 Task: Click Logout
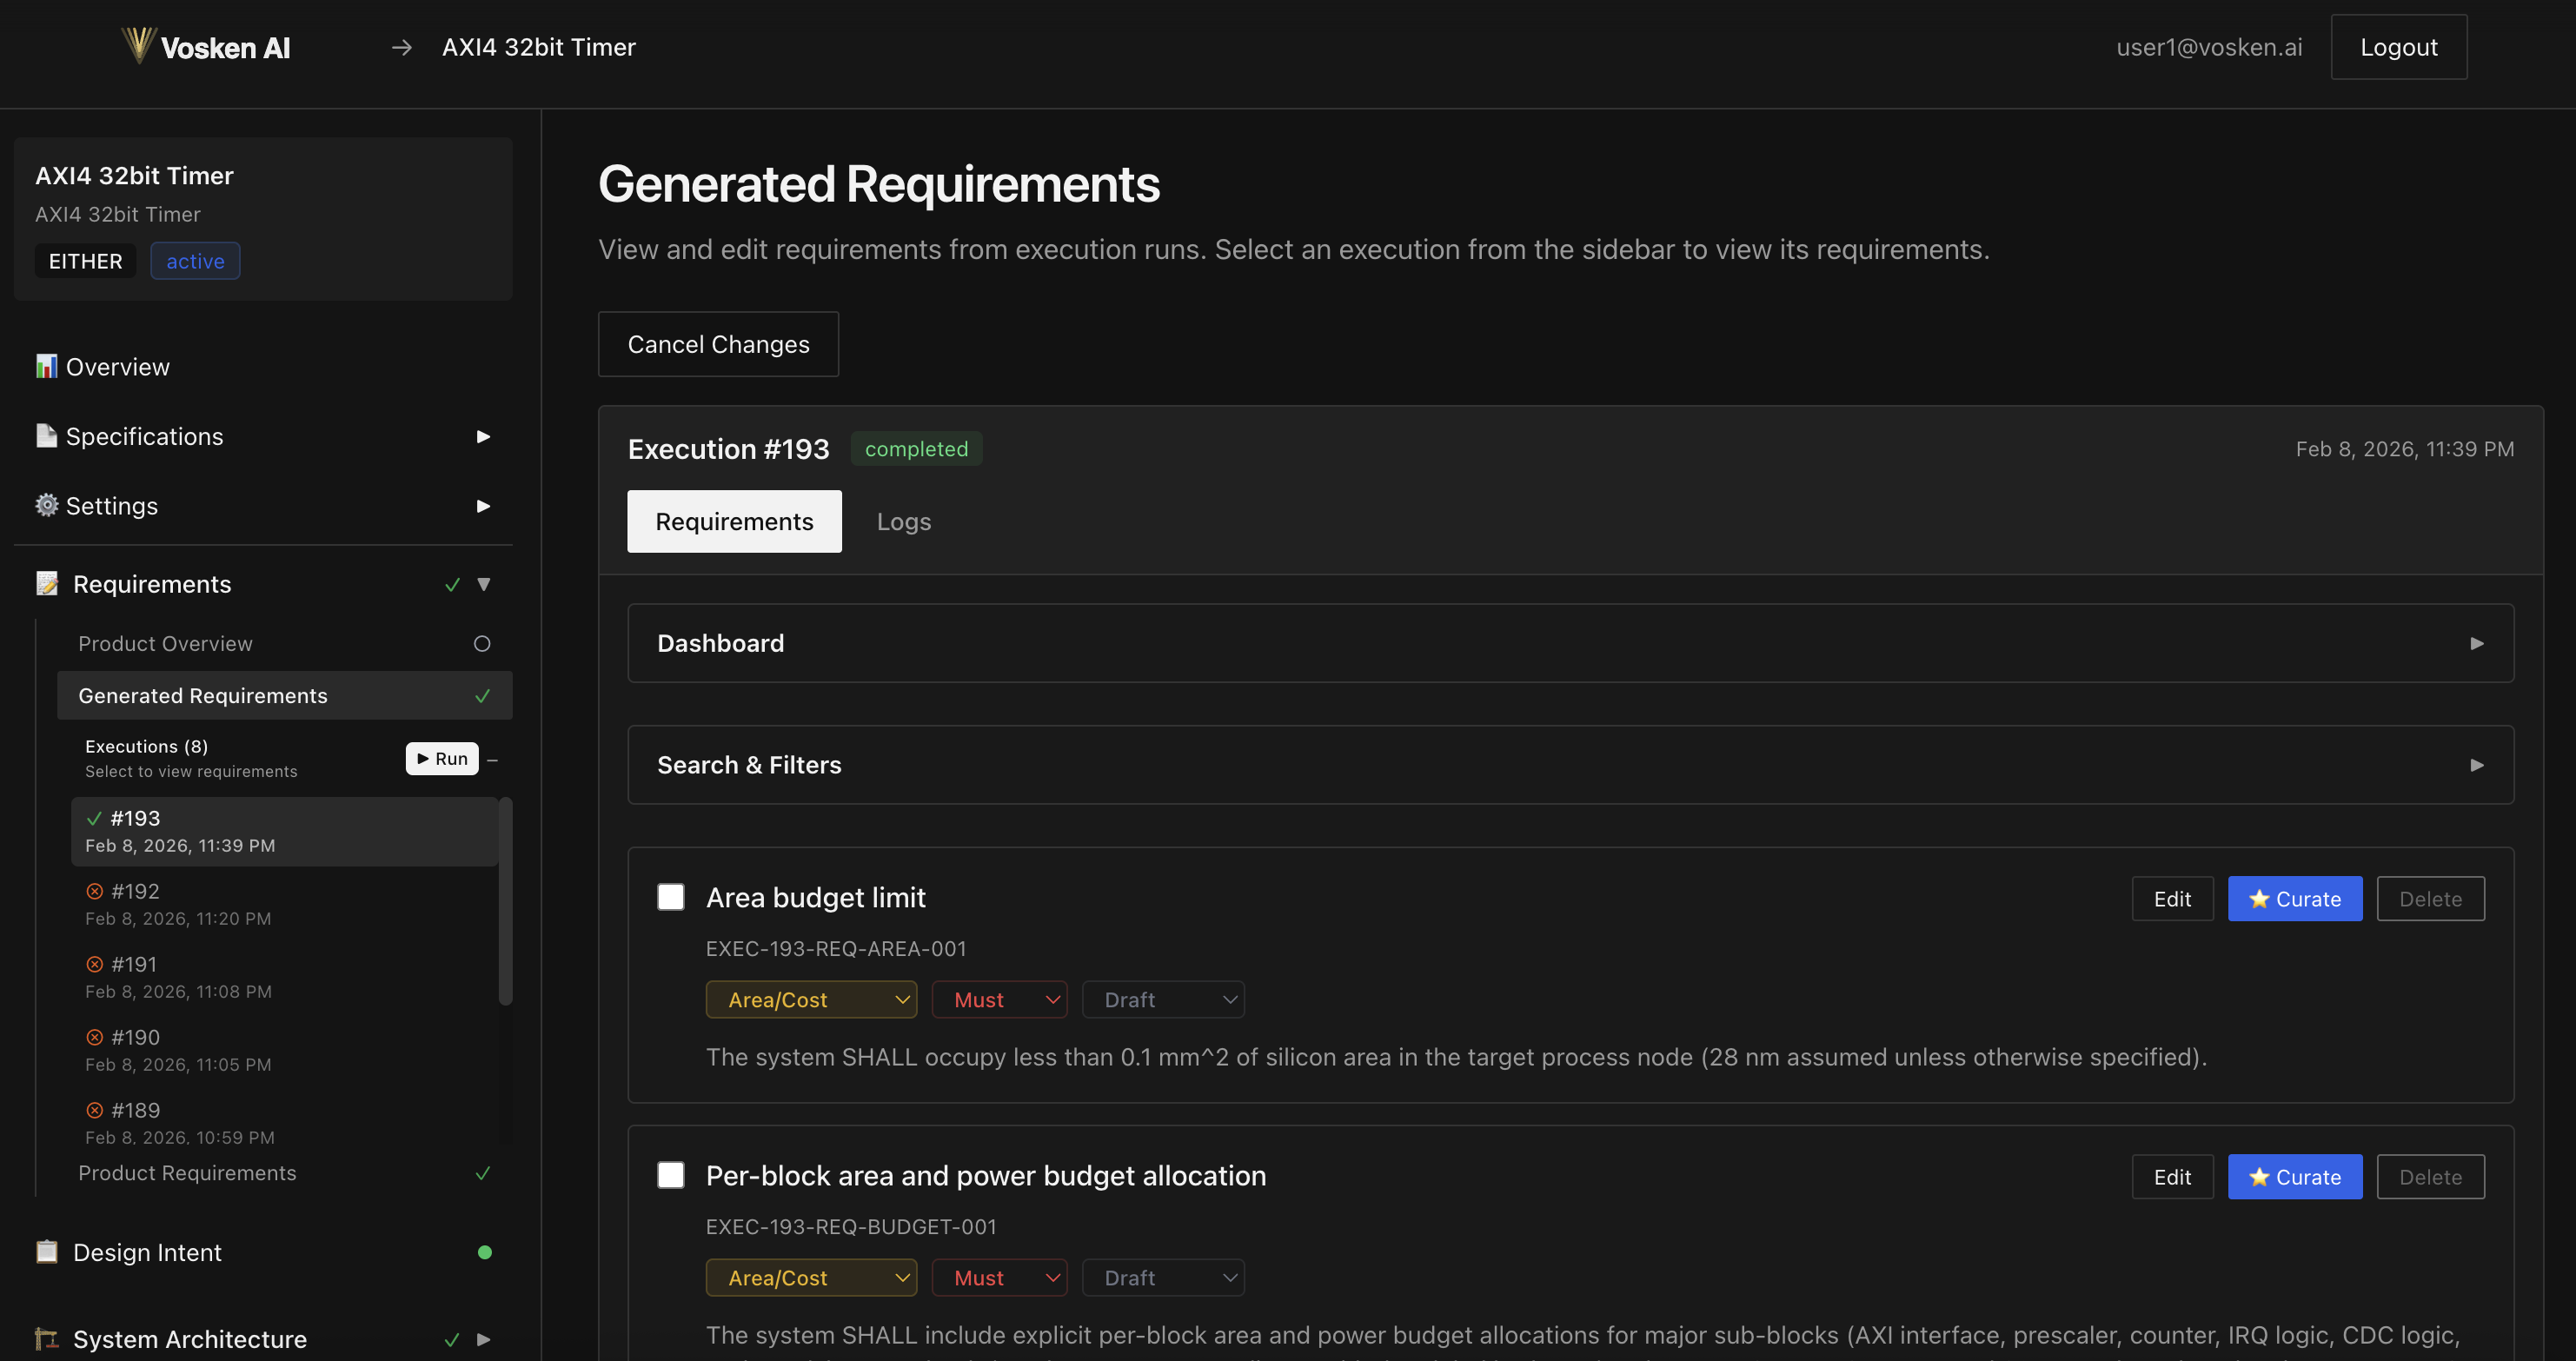[2398, 46]
